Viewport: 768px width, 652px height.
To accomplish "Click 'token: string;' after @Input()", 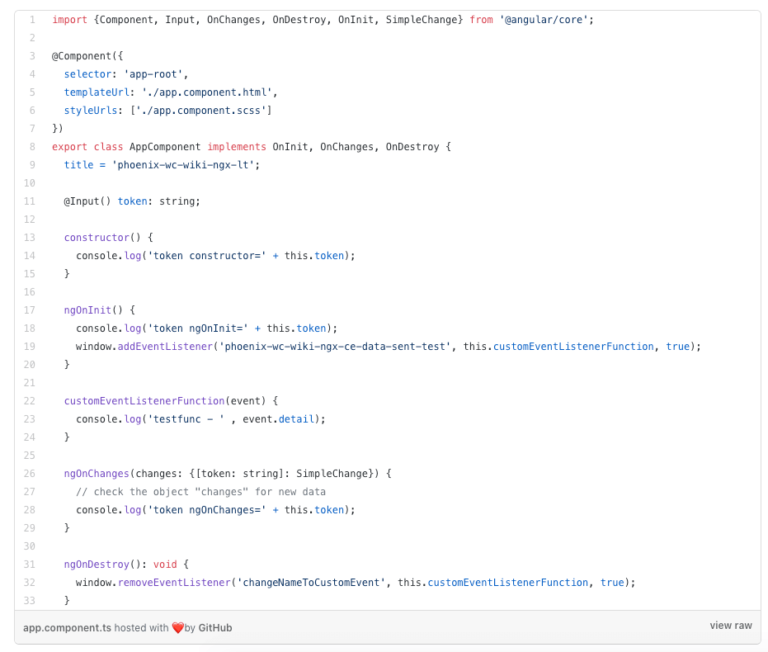I will click(x=159, y=201).
